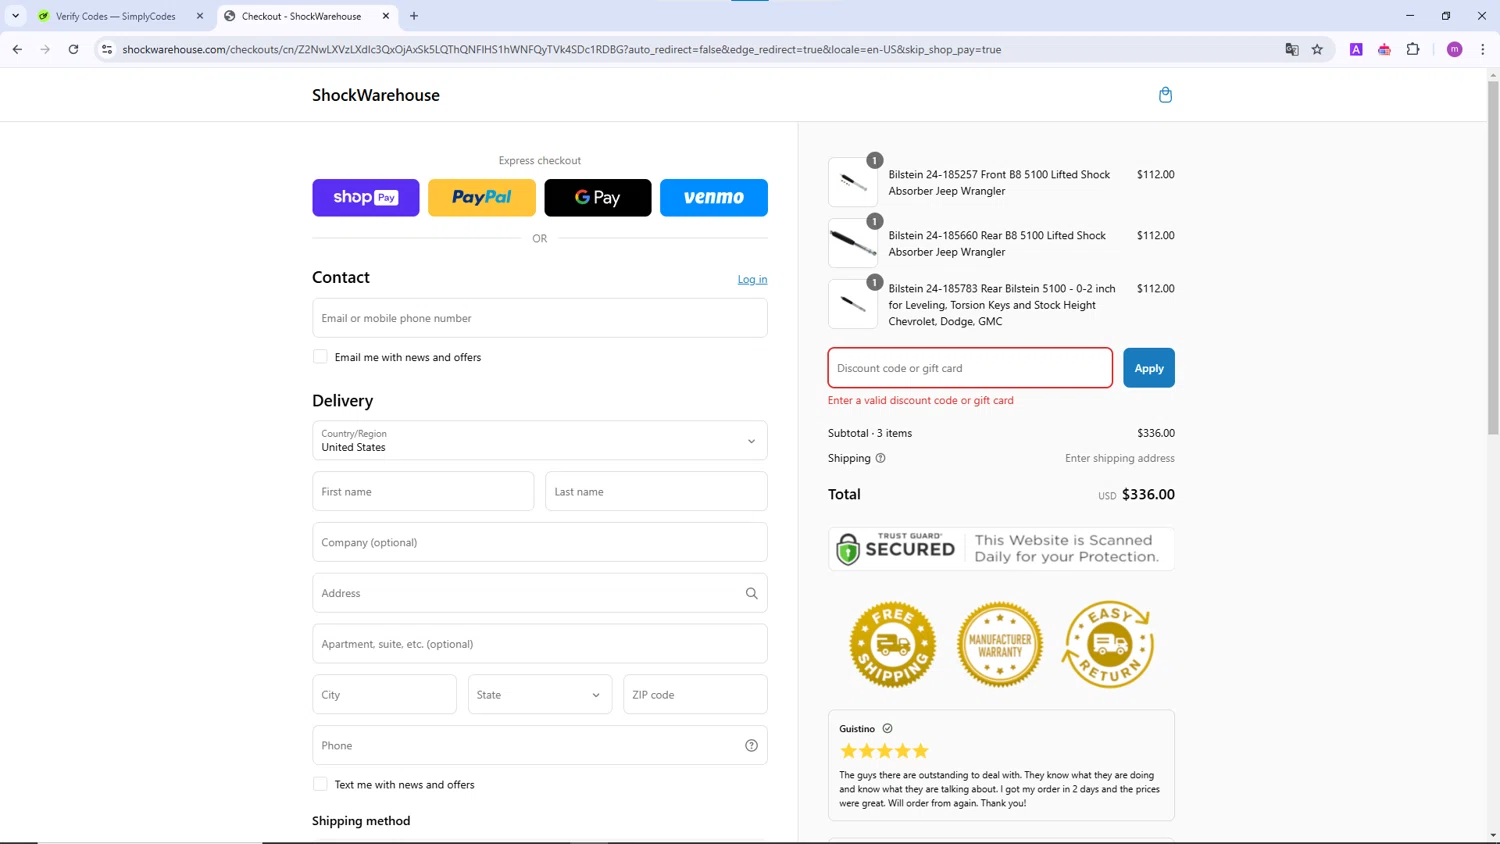
Task: Open the site information icon in address bar
Action: [x=107, y=49]
